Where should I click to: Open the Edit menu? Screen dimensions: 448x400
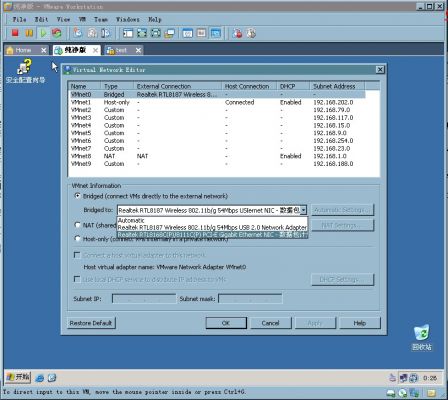coord(41,19)
